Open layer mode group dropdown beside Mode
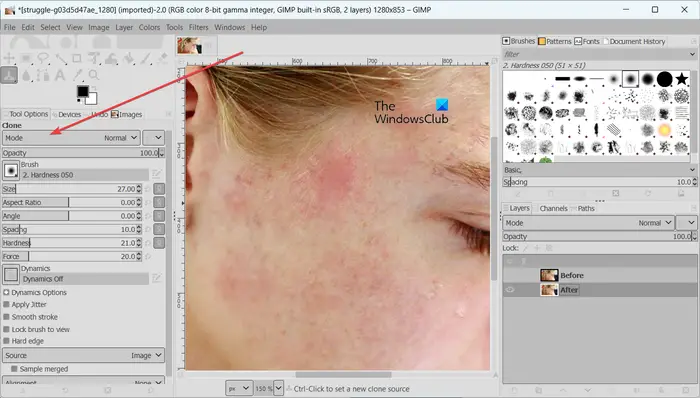 pos(686,223)
